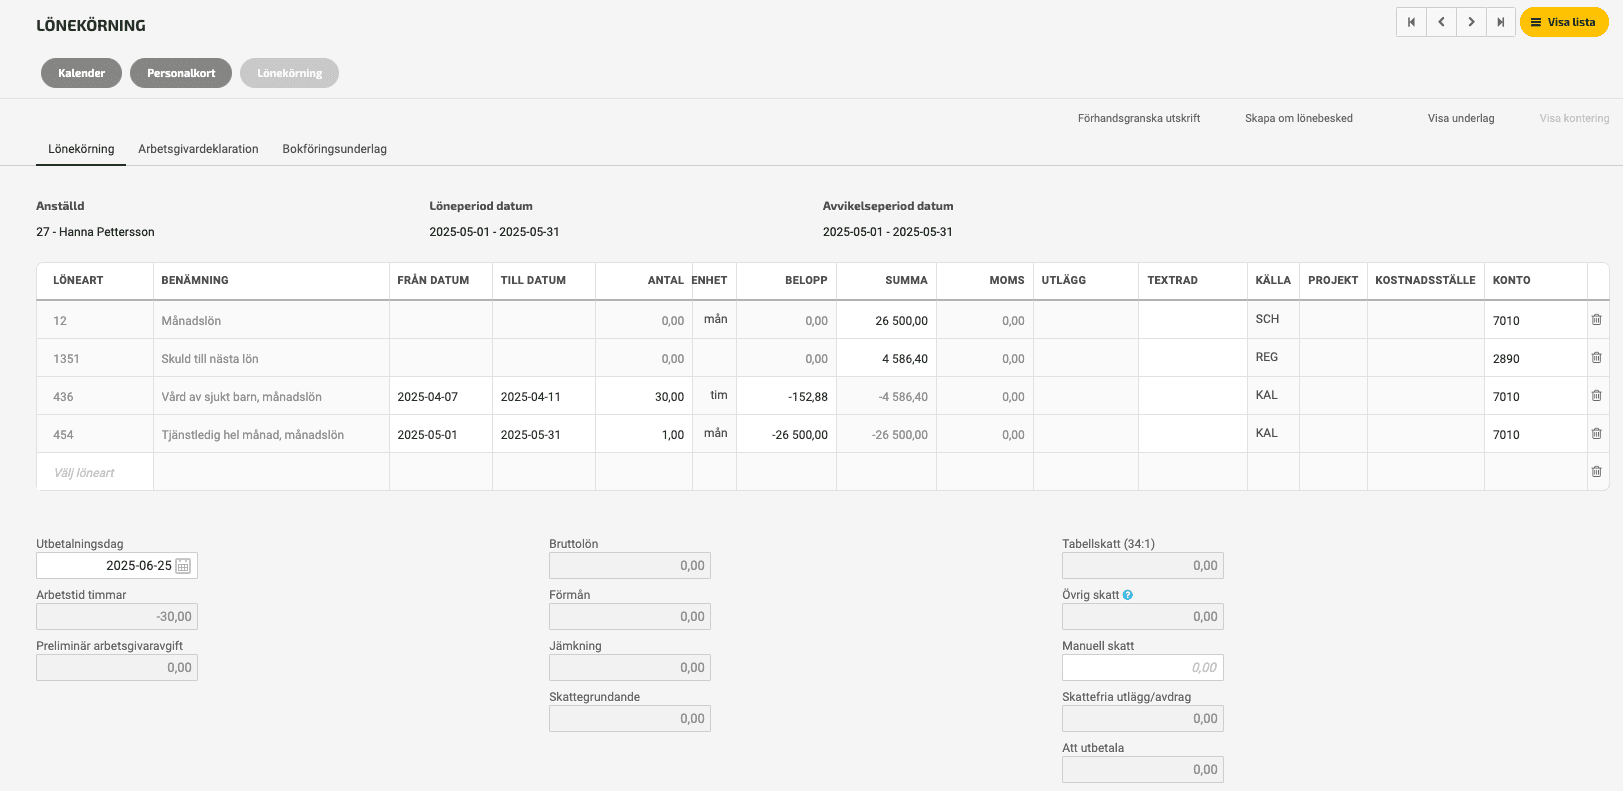Viewport: 1623px width, 791px height.
Task: Click the Arbetstid timmar field
Action: [117, 617]
